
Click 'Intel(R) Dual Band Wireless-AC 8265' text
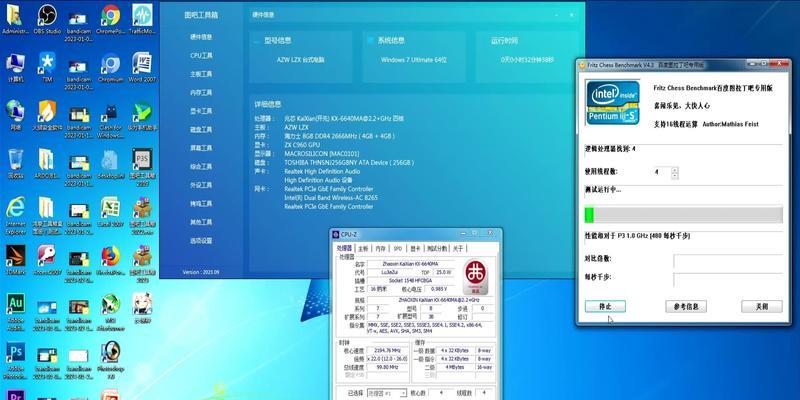point(331,197)
